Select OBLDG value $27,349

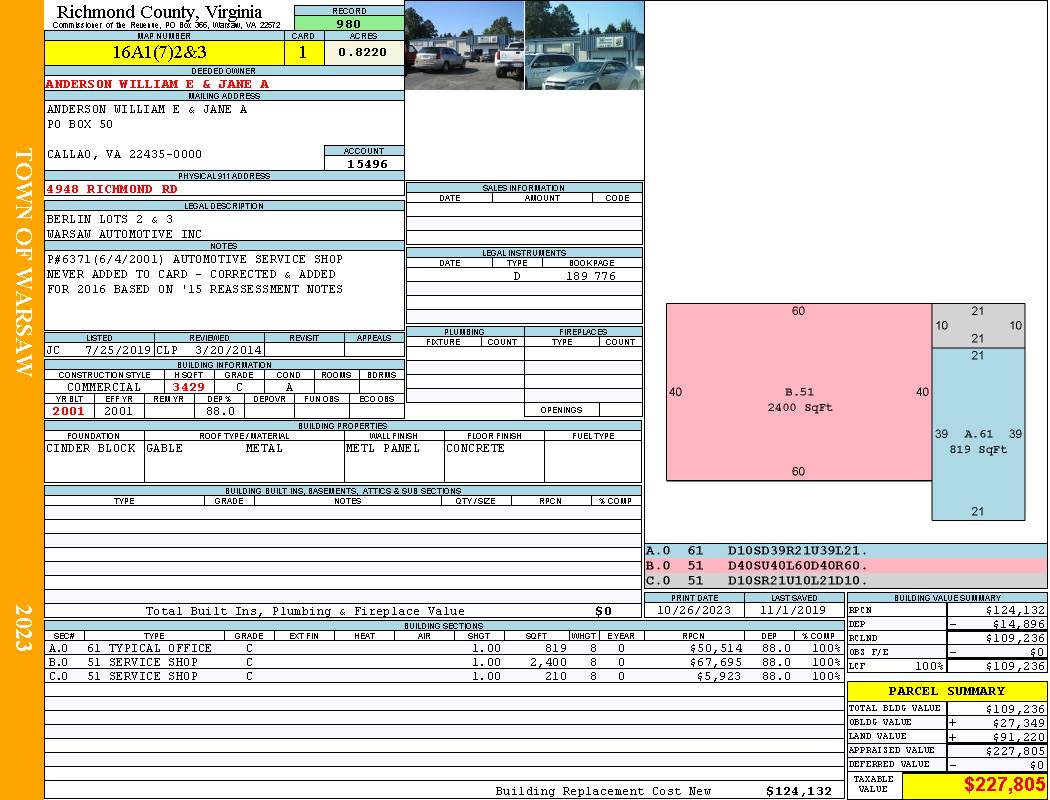tap(1019, 723)
